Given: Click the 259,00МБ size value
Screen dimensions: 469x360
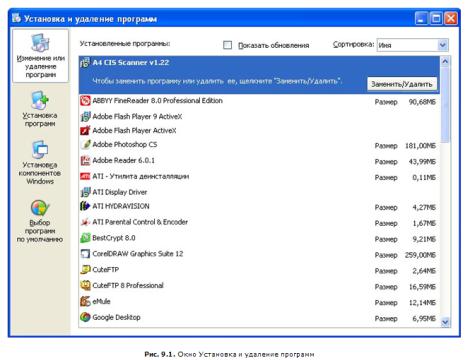Looking at the screenshot, I should coord(420,255).
